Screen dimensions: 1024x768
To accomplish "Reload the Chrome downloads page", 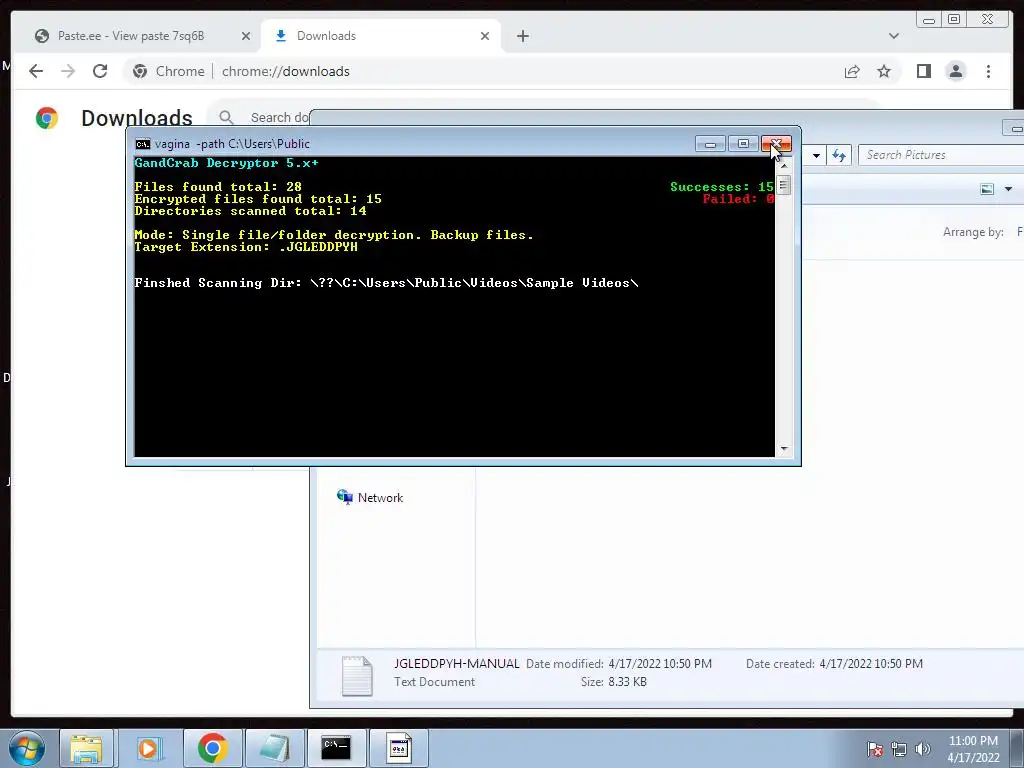I will point(100,71).
